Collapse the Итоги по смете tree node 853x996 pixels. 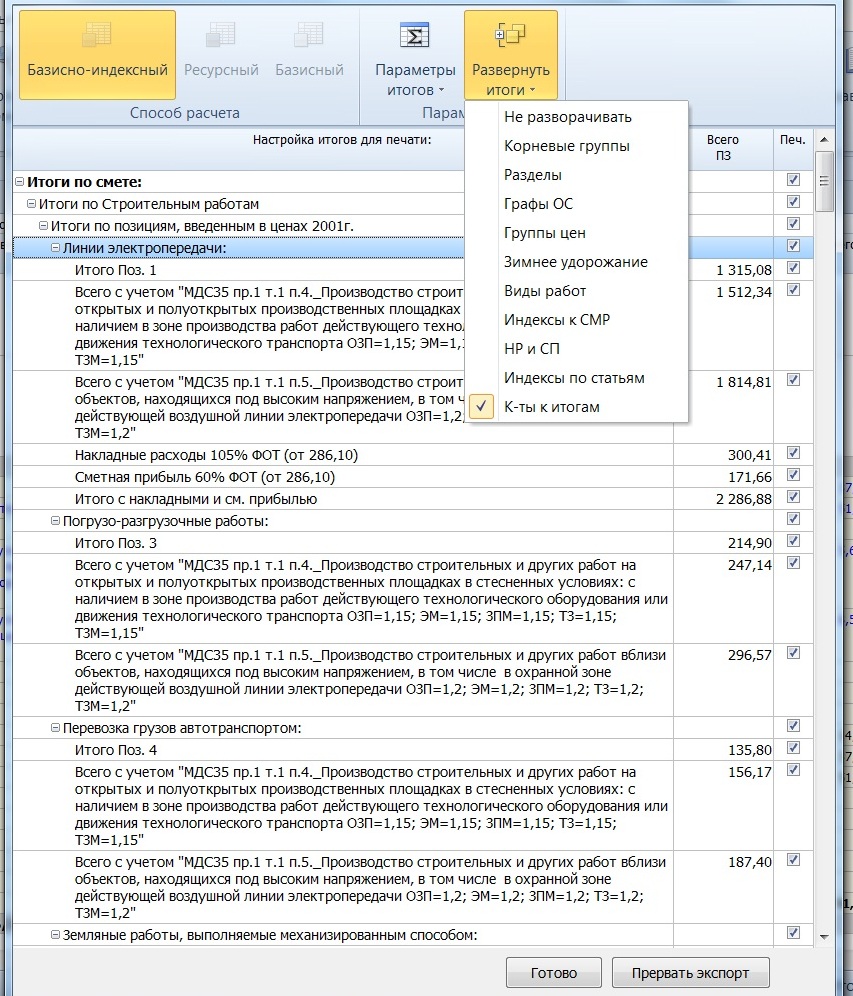click(x=19, y=182)
